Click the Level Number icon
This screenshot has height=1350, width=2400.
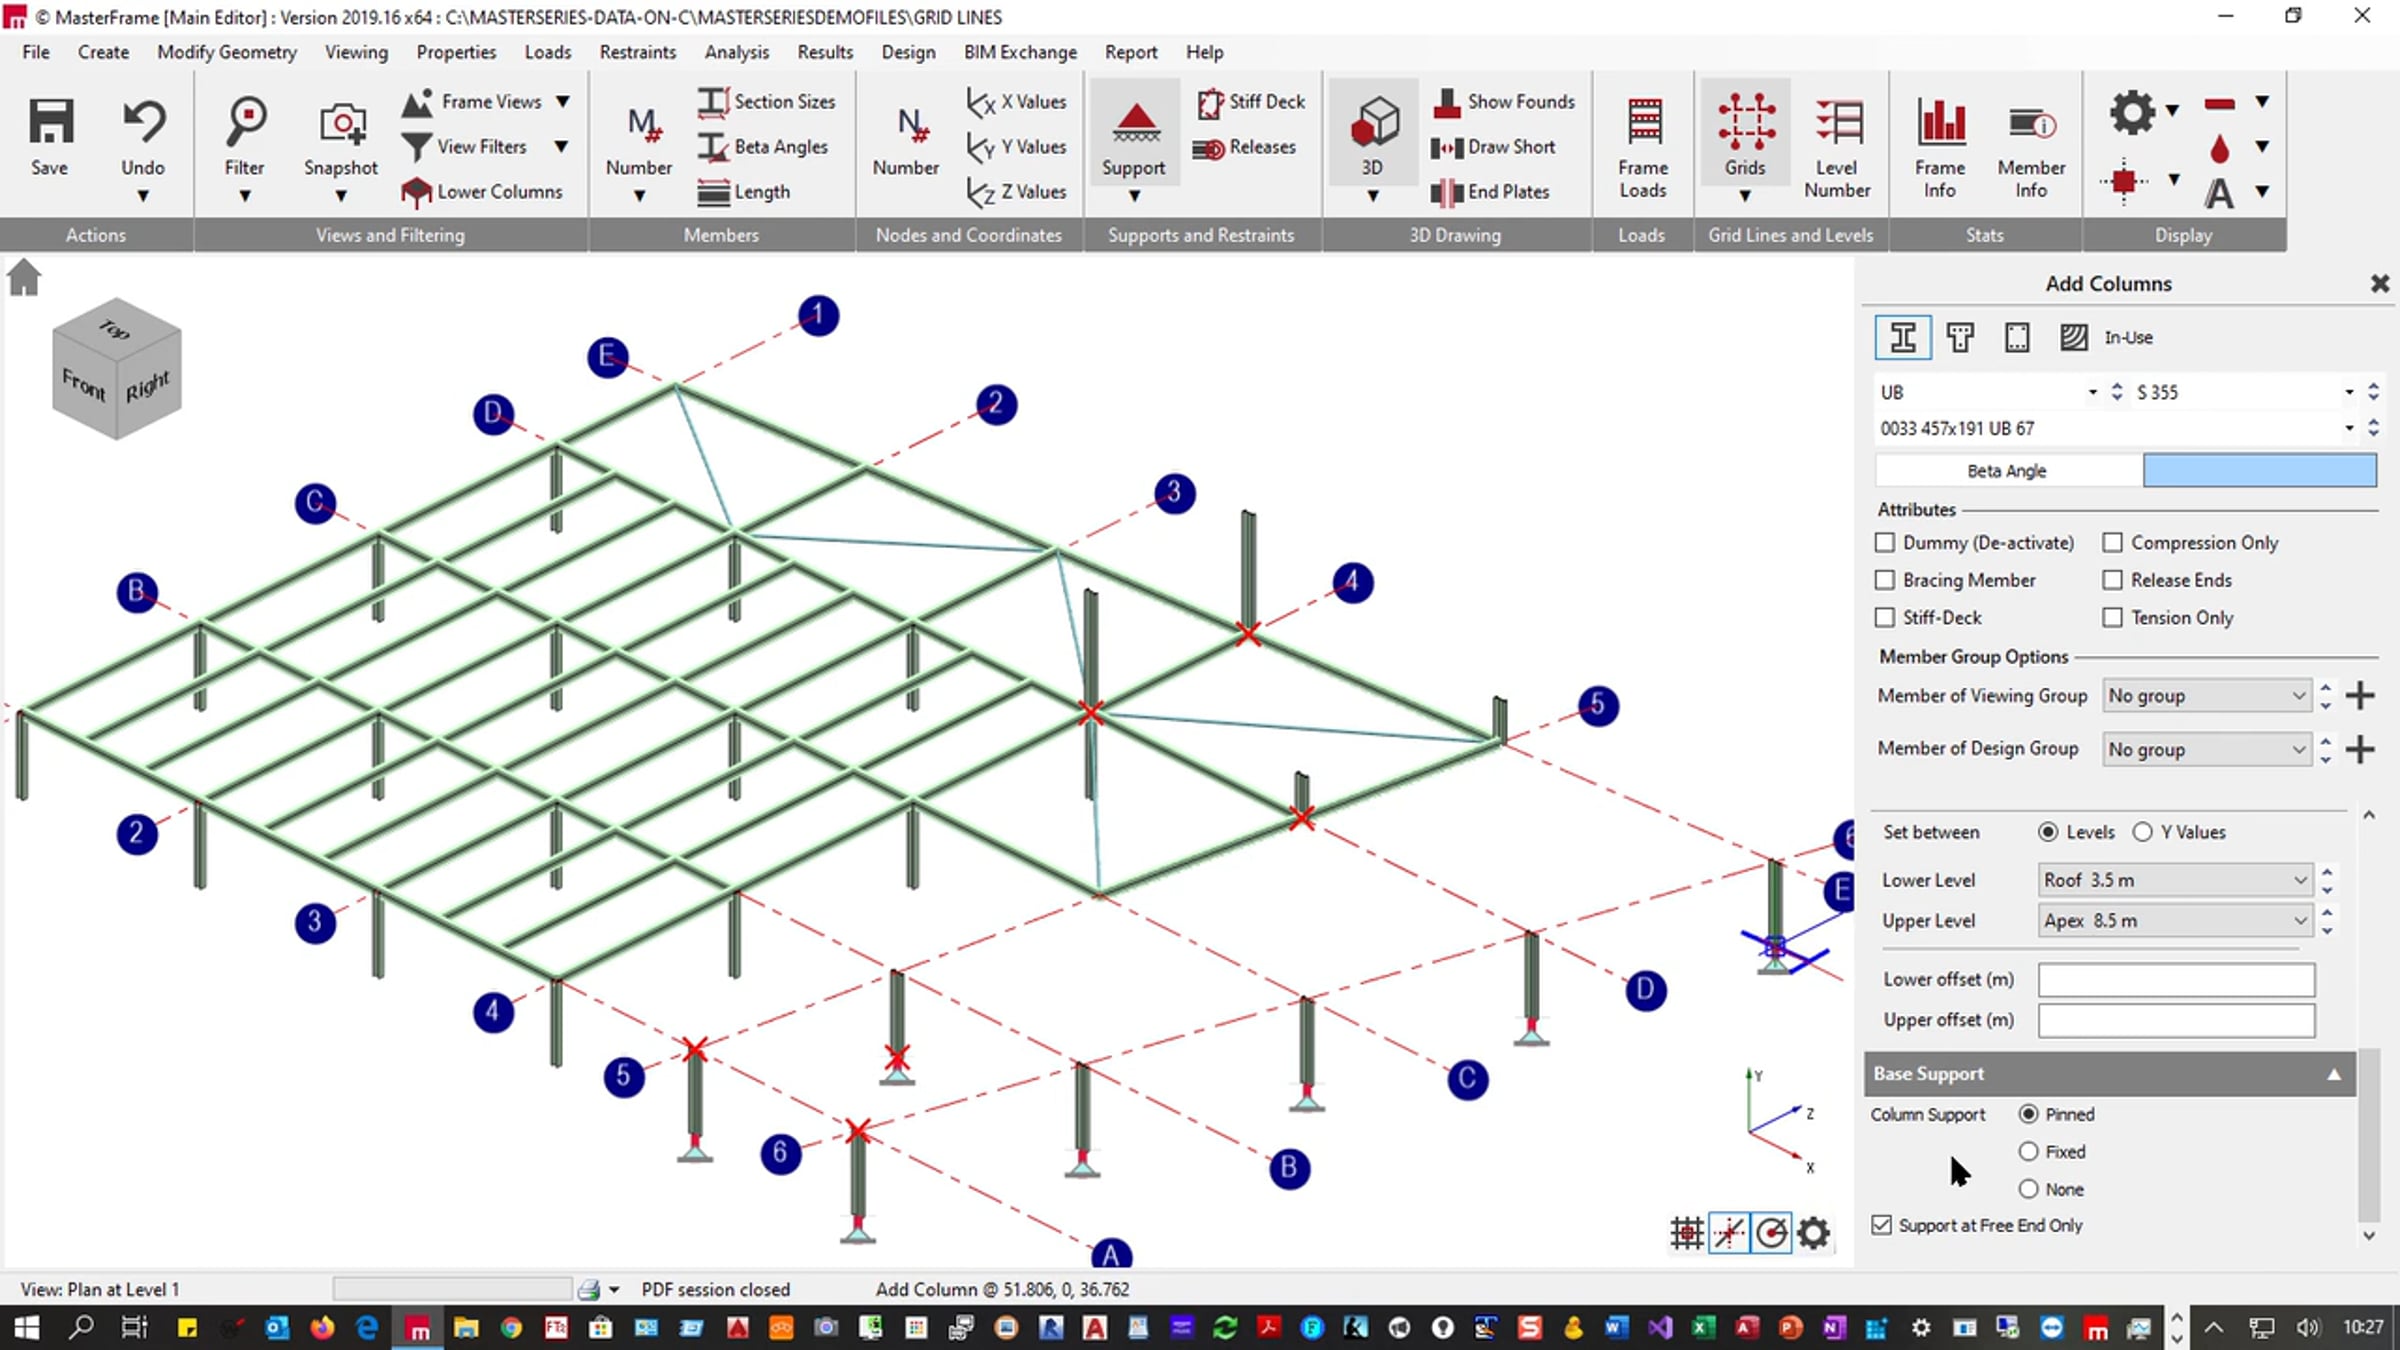(x=1837, y=124)
